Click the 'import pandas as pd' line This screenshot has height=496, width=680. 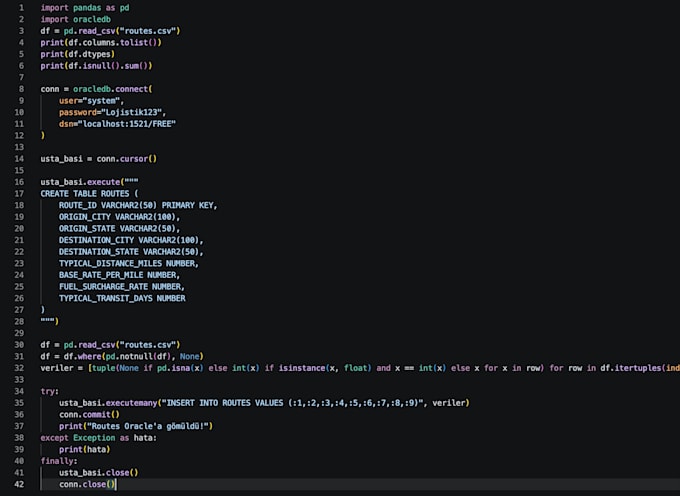pyautogui.click(x=85, y=8)
